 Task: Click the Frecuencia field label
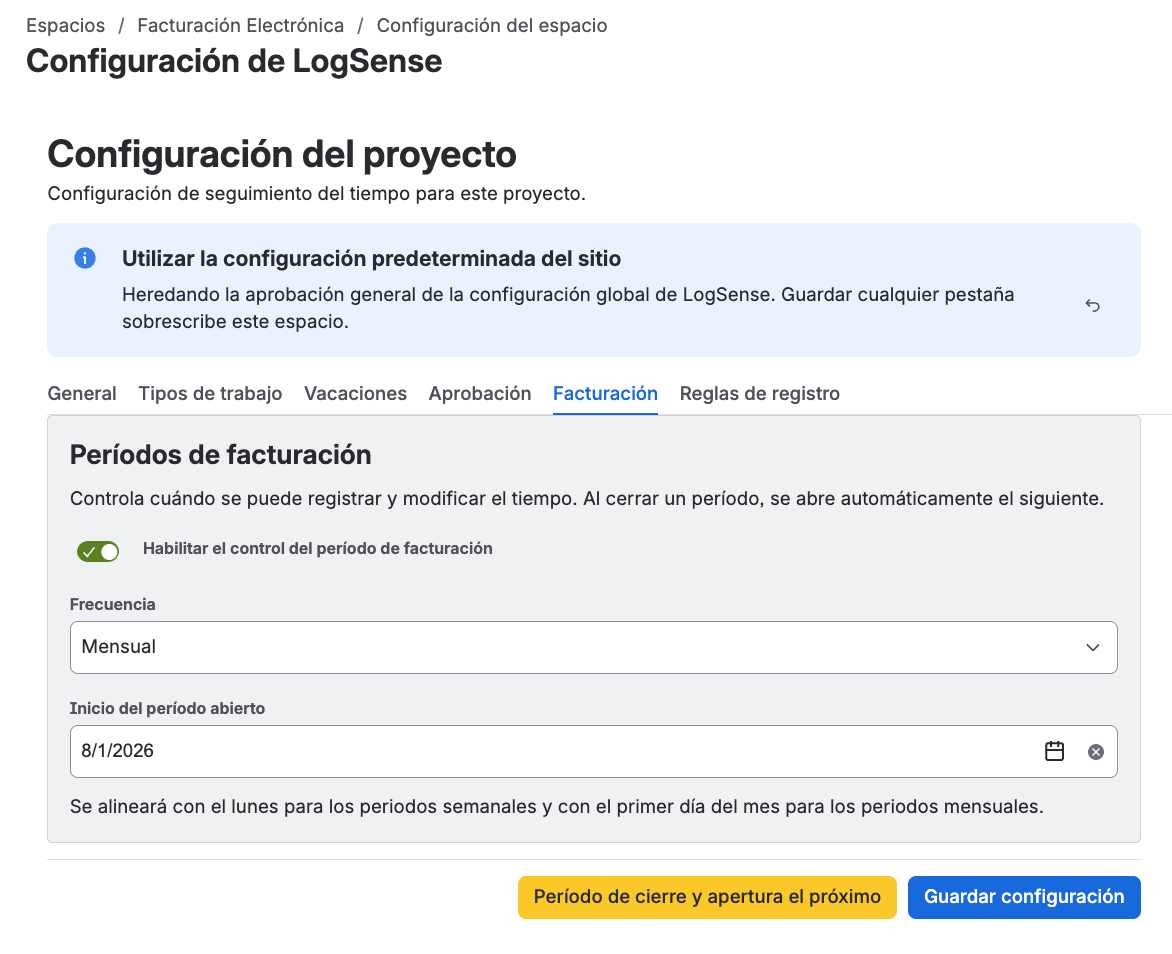pyautogui.click(x=113, y=605)
